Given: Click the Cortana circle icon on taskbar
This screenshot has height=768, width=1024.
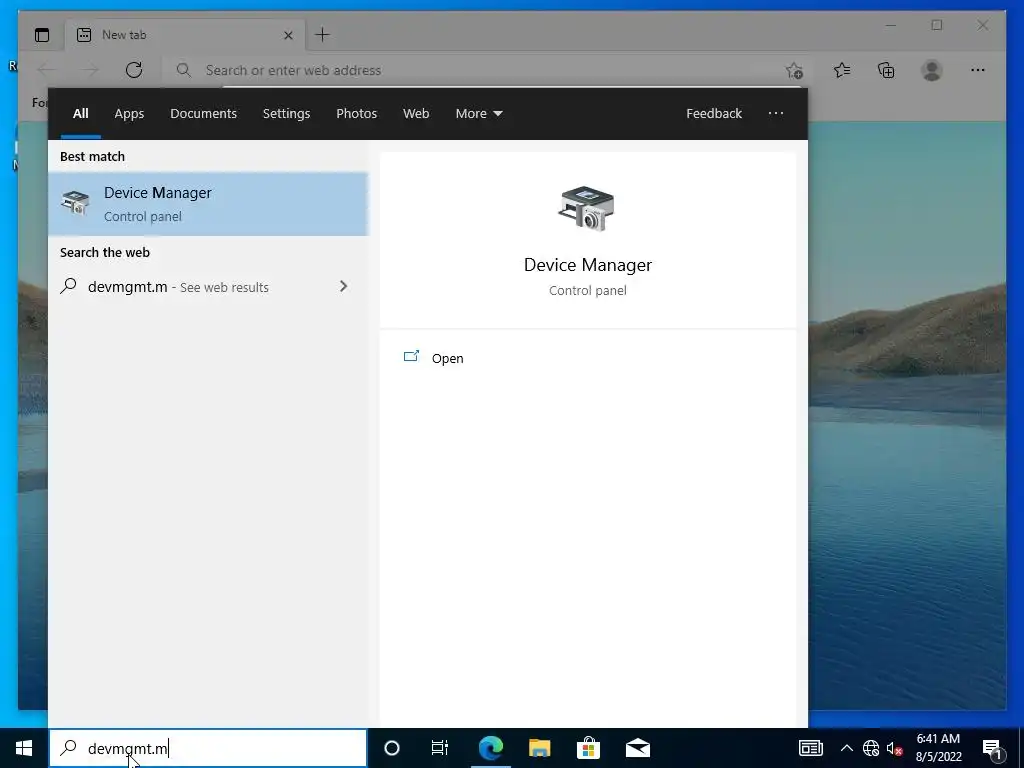Looking at the screenshot, I should pyautogui.click(x=392, y=748).
